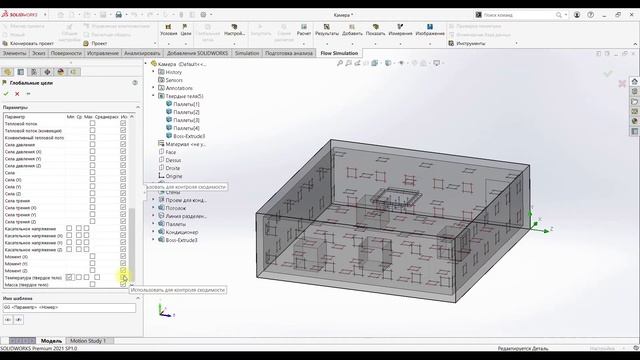This screenshot has width=640, height=360.
Task: Expand the Boss-Extrude3 feature node
Action: pyautogui.click(x=153, y=240)
